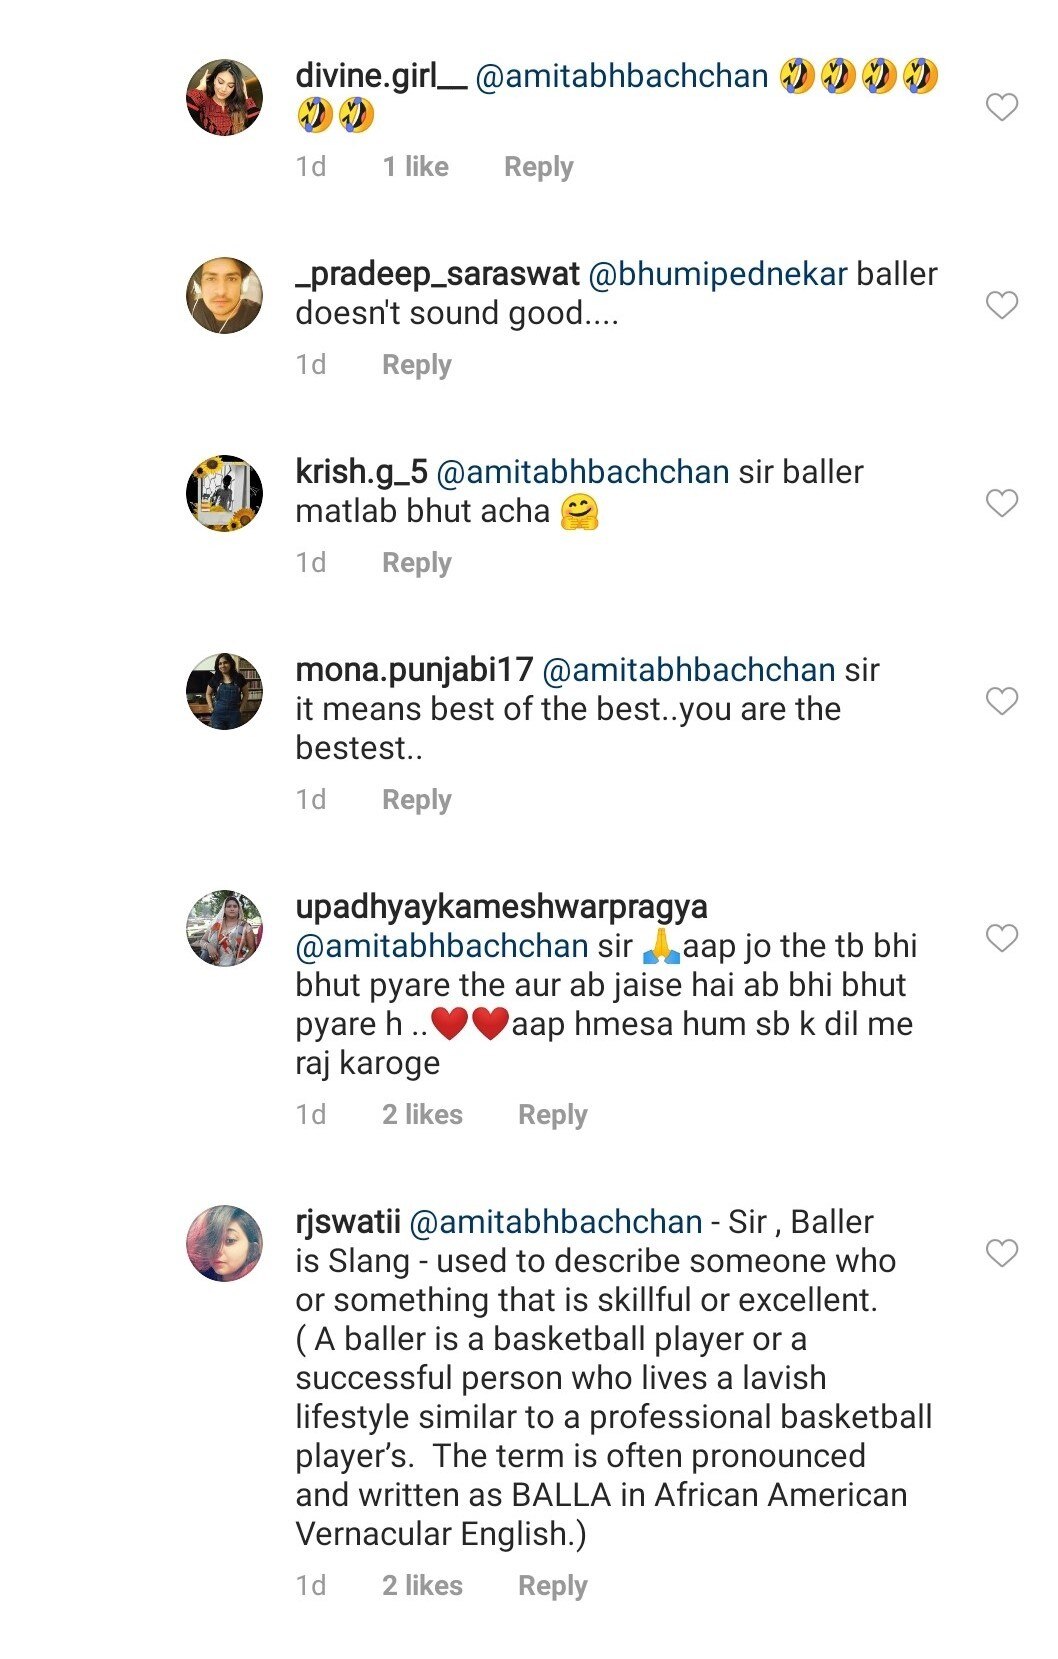1058x1659 pixels.
Task: Tap heart next to krish.g_5's comment
Action: click(1001, 503)
